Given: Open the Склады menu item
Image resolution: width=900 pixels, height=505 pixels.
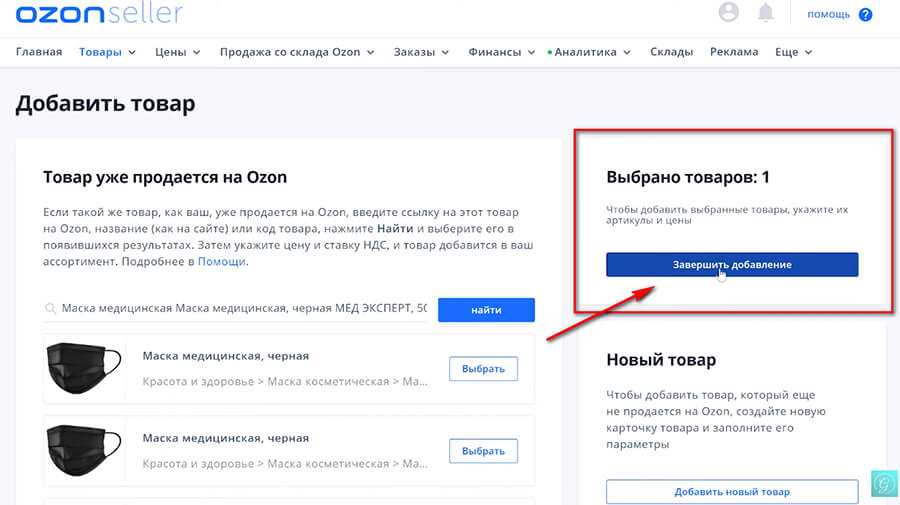Looking at the screenshot, I should pos(670,52).
